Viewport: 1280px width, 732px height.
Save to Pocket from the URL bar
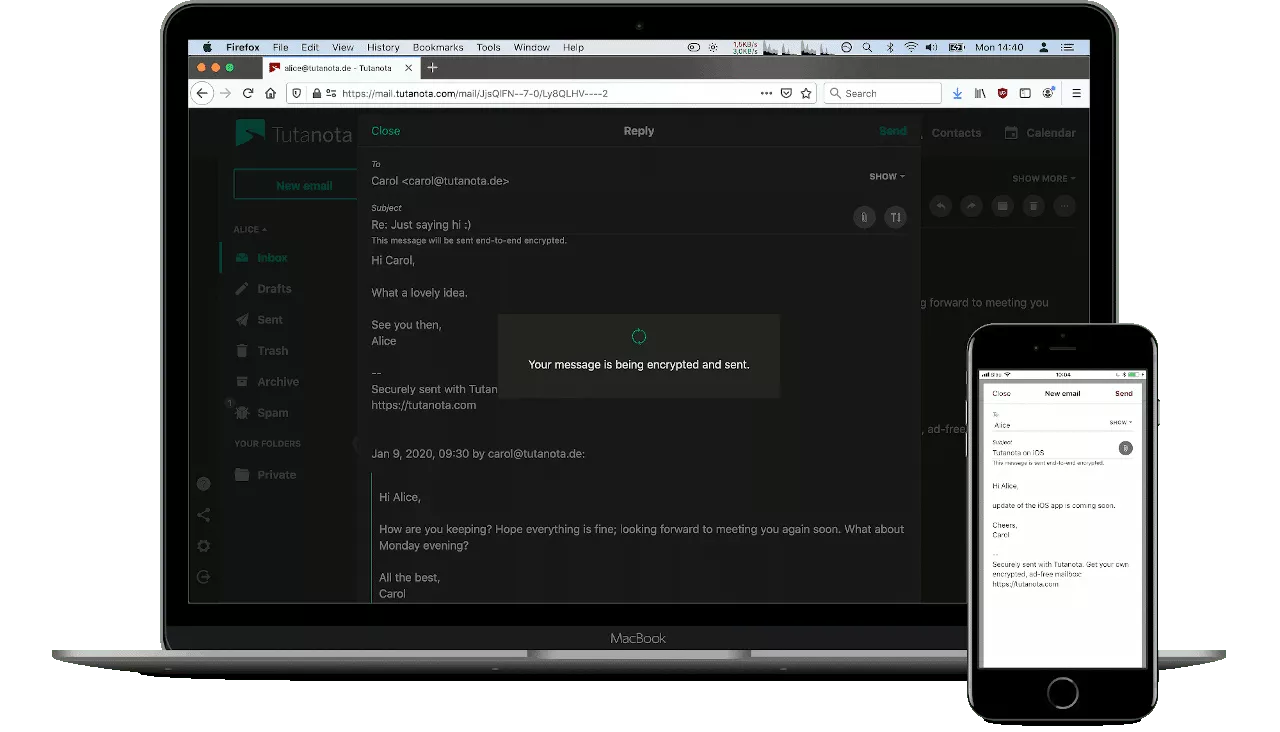pos(786,93)
